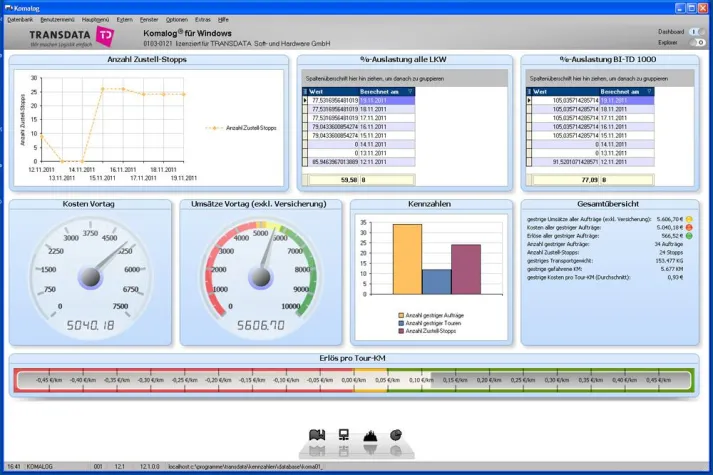Open filter dropdown on Berechnet am in alle LKW grid
Screen dimensions: 713x475
[410, 92]
